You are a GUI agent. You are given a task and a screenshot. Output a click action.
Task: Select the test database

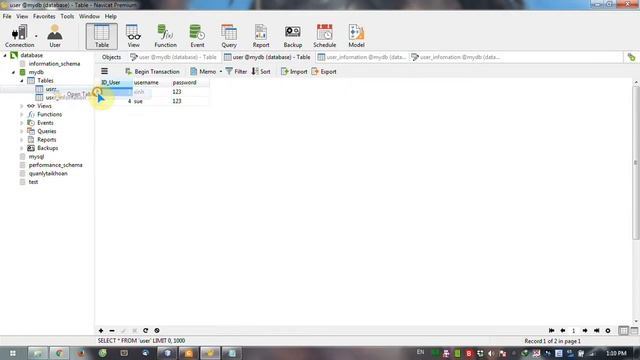33,182
